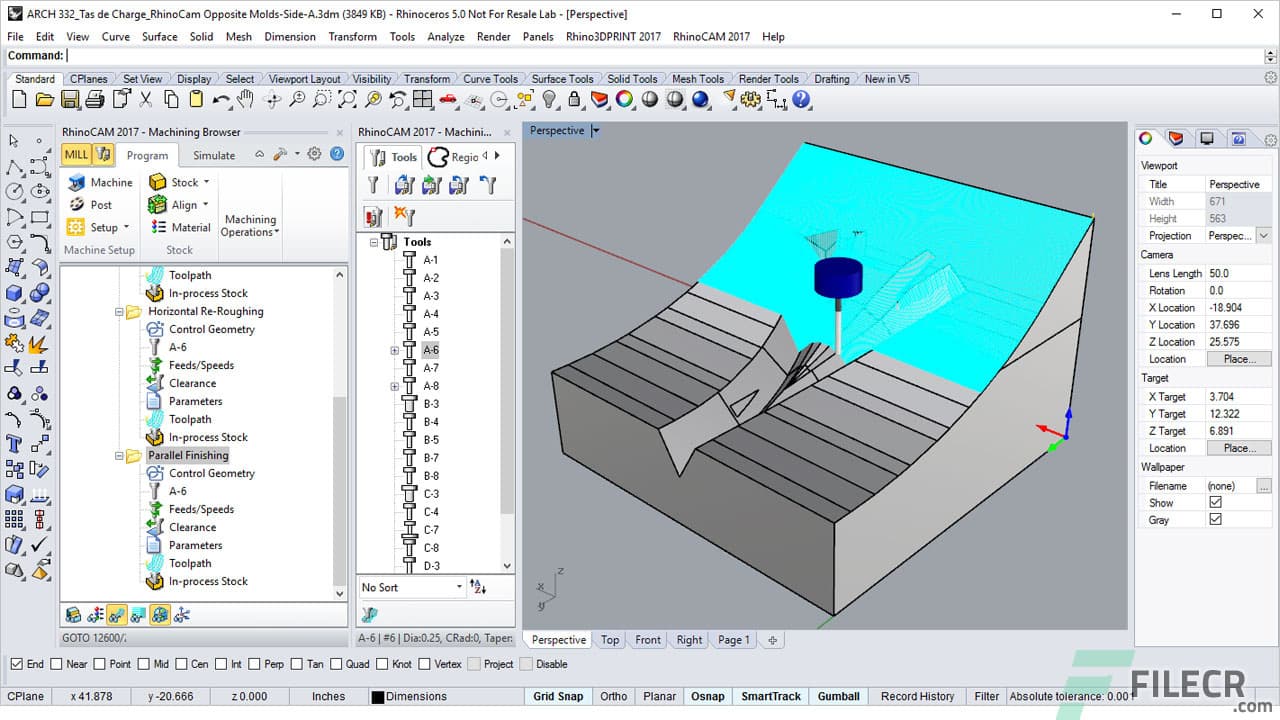Viewport: 1280px width, 720px height.
Task: Select the MILL module button
Action: click(74, 155)
